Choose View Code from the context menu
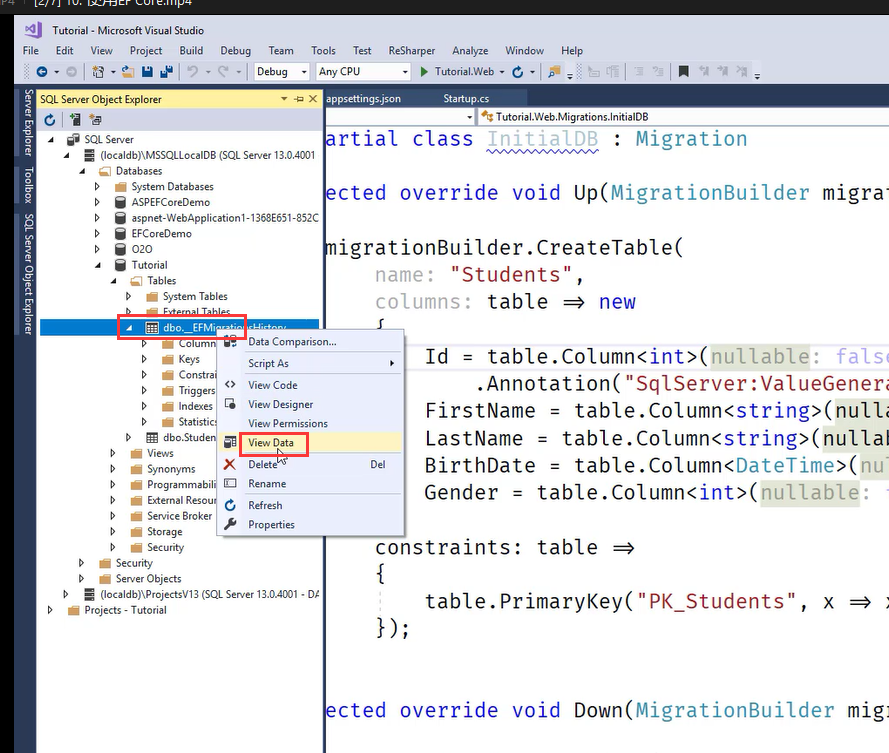The image size is (889, 753). pyautogui.click(x=310, y=385)
